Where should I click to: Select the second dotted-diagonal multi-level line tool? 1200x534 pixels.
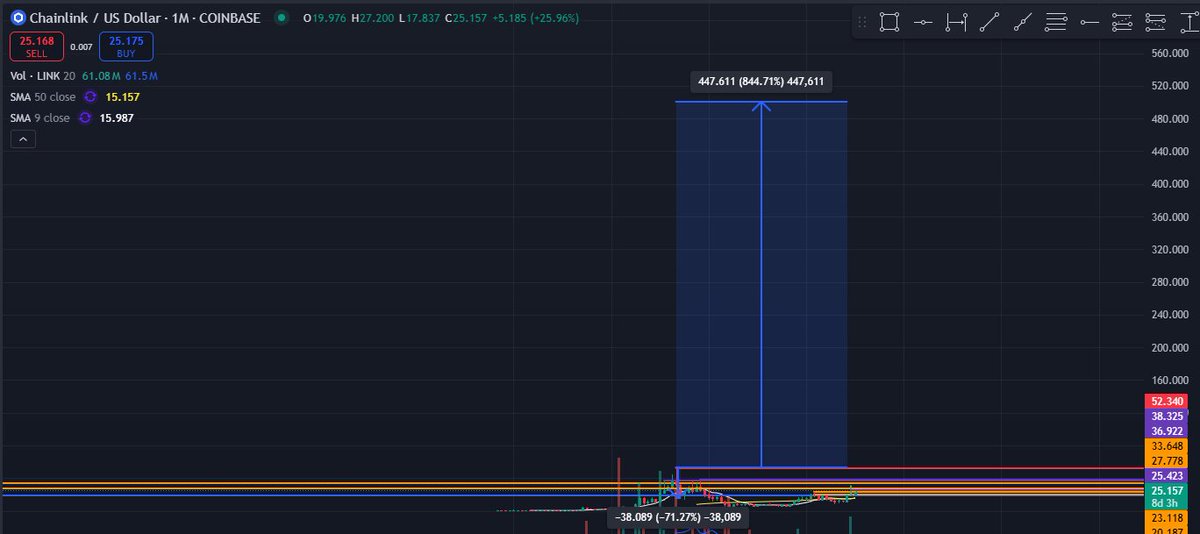1155,22
